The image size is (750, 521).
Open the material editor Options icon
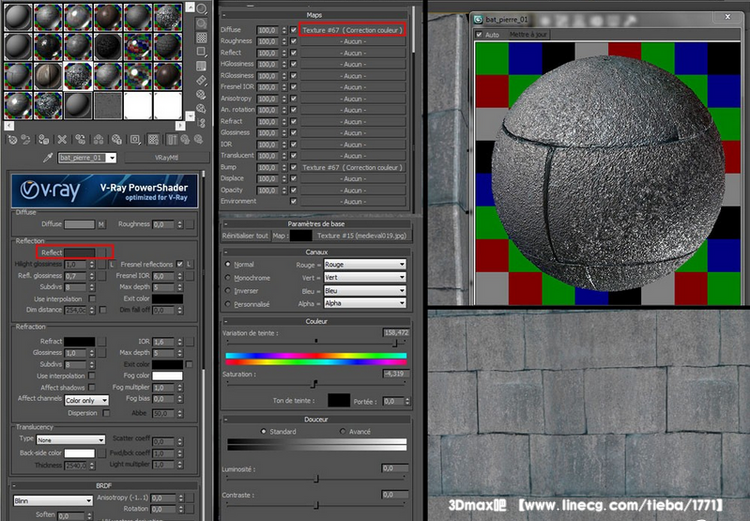pos(201,94)
